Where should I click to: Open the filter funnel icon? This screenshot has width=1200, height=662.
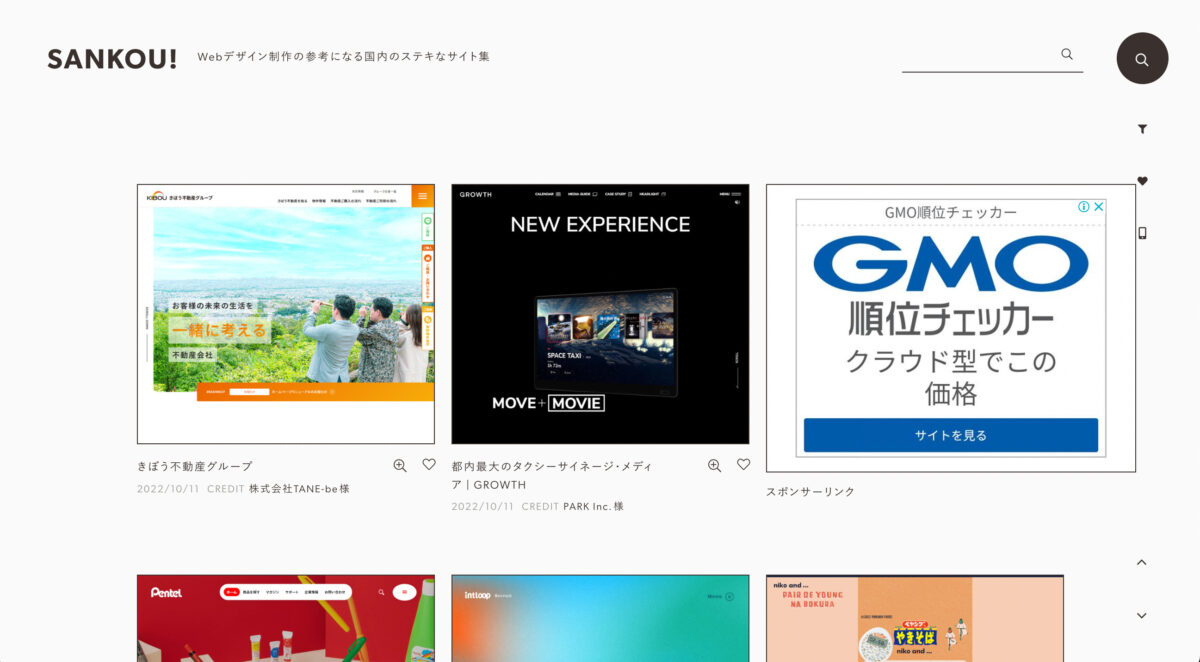1142,129
